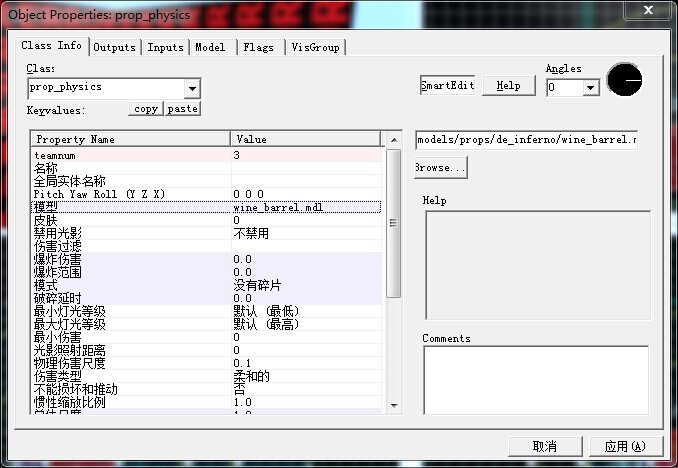Switch to the Model tab
Image resolution: width=678 pixels, height=468 pixels.
tap(211, 48)
